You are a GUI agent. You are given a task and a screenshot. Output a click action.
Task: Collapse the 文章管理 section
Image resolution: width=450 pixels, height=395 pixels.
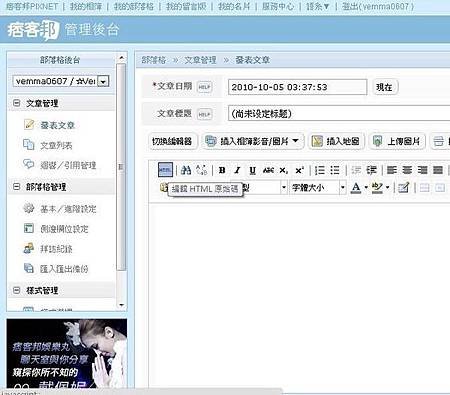tap(16, 103)
